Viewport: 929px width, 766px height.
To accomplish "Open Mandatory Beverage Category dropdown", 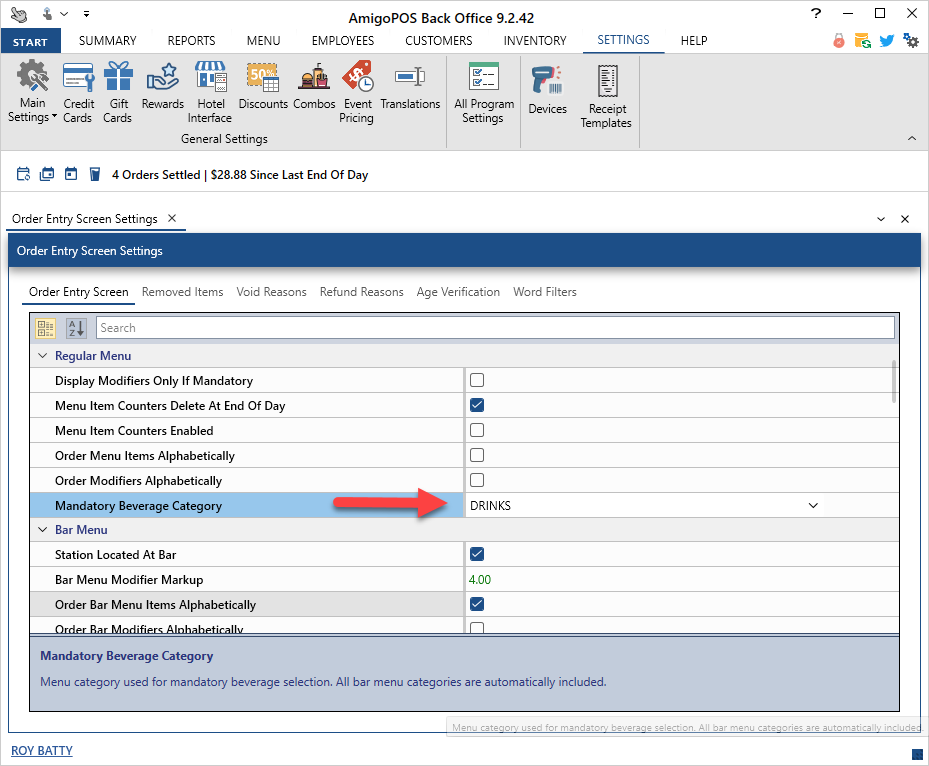I will (x=812, y=506).
